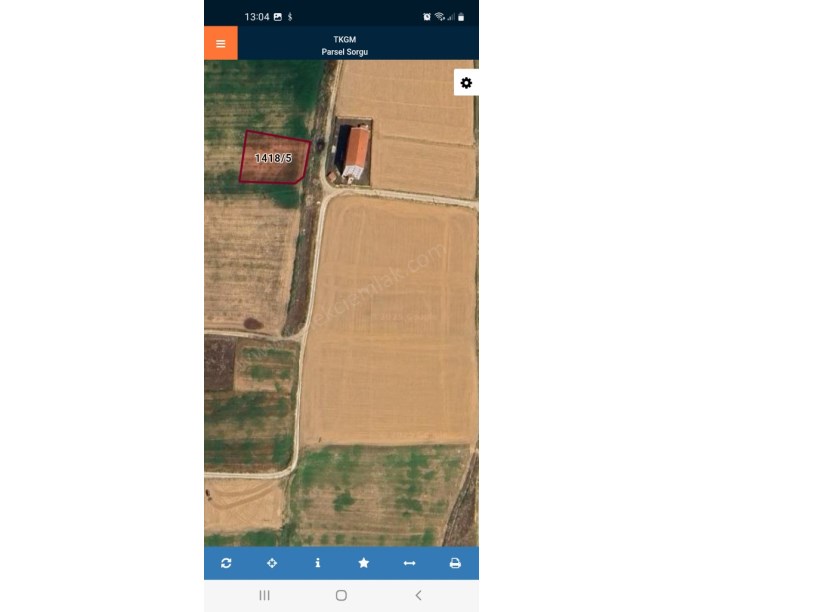
Task: Tap the orange-roofed building on map
Action: tap(355, 151)
